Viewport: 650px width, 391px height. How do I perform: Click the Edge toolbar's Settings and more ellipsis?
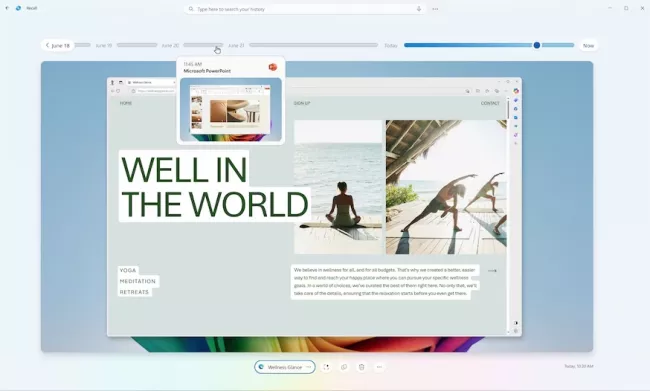coord(506,91)
